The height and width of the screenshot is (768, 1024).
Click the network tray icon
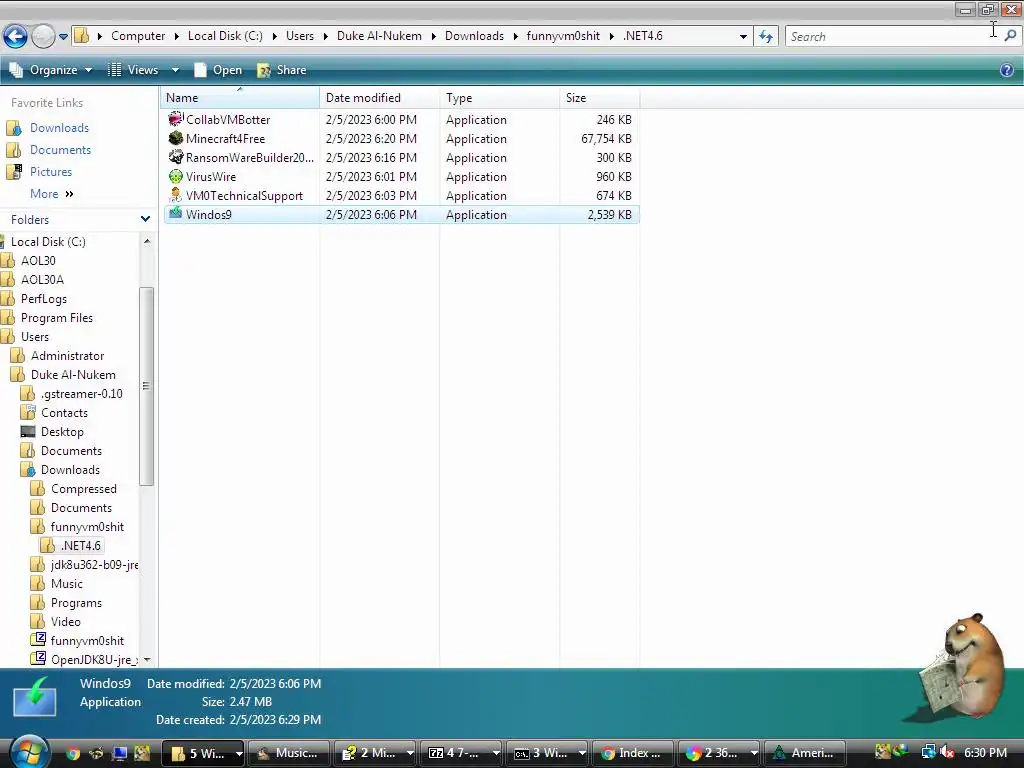pos(928,752)
